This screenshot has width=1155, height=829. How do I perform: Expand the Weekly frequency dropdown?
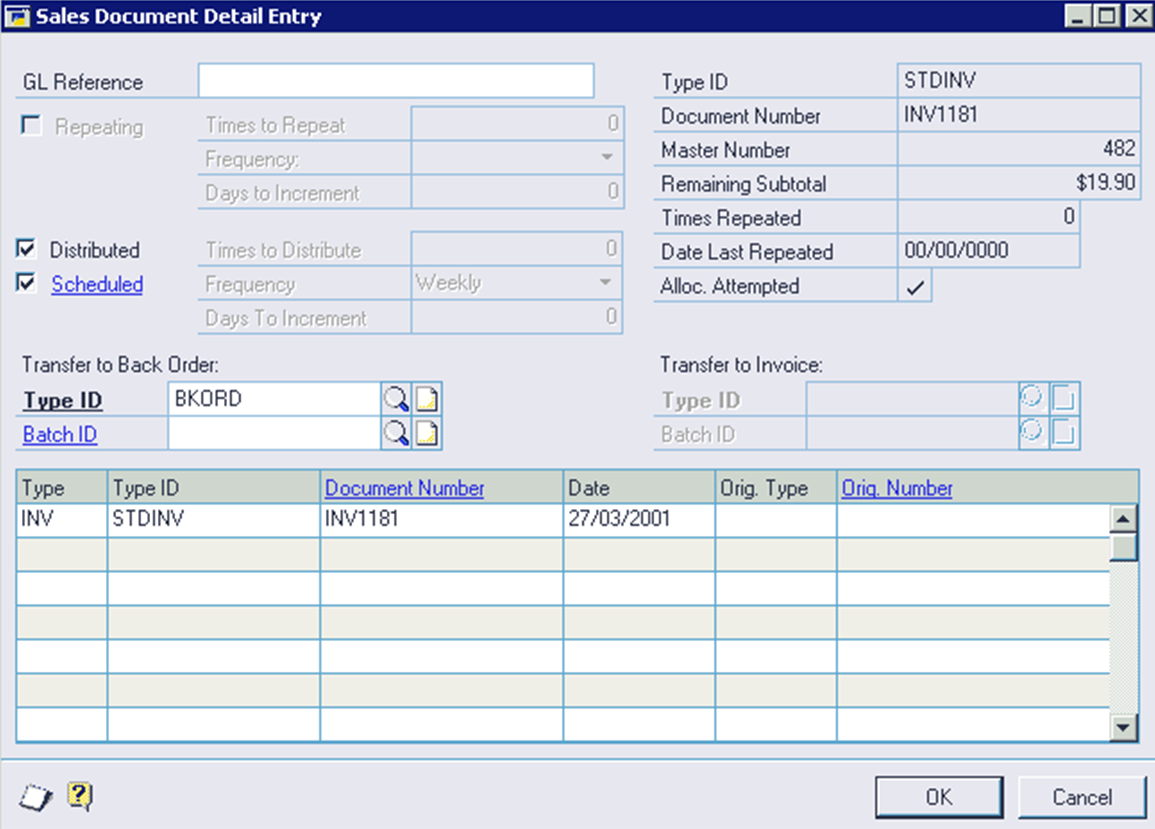point(606,284)
